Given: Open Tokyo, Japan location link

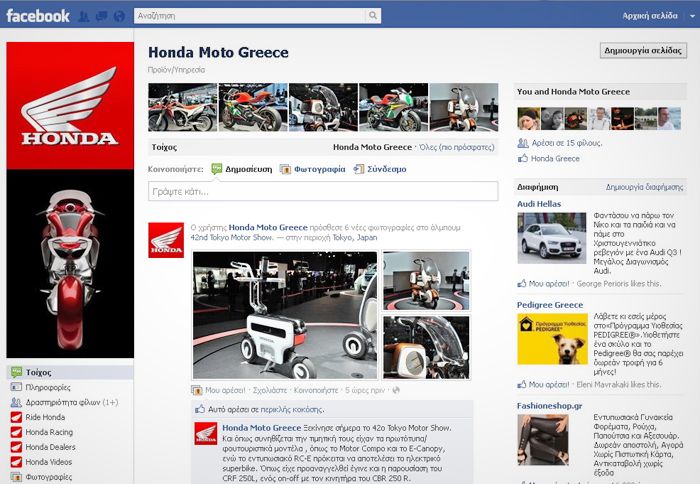Looking at the screenshot, I should [354, 238].
